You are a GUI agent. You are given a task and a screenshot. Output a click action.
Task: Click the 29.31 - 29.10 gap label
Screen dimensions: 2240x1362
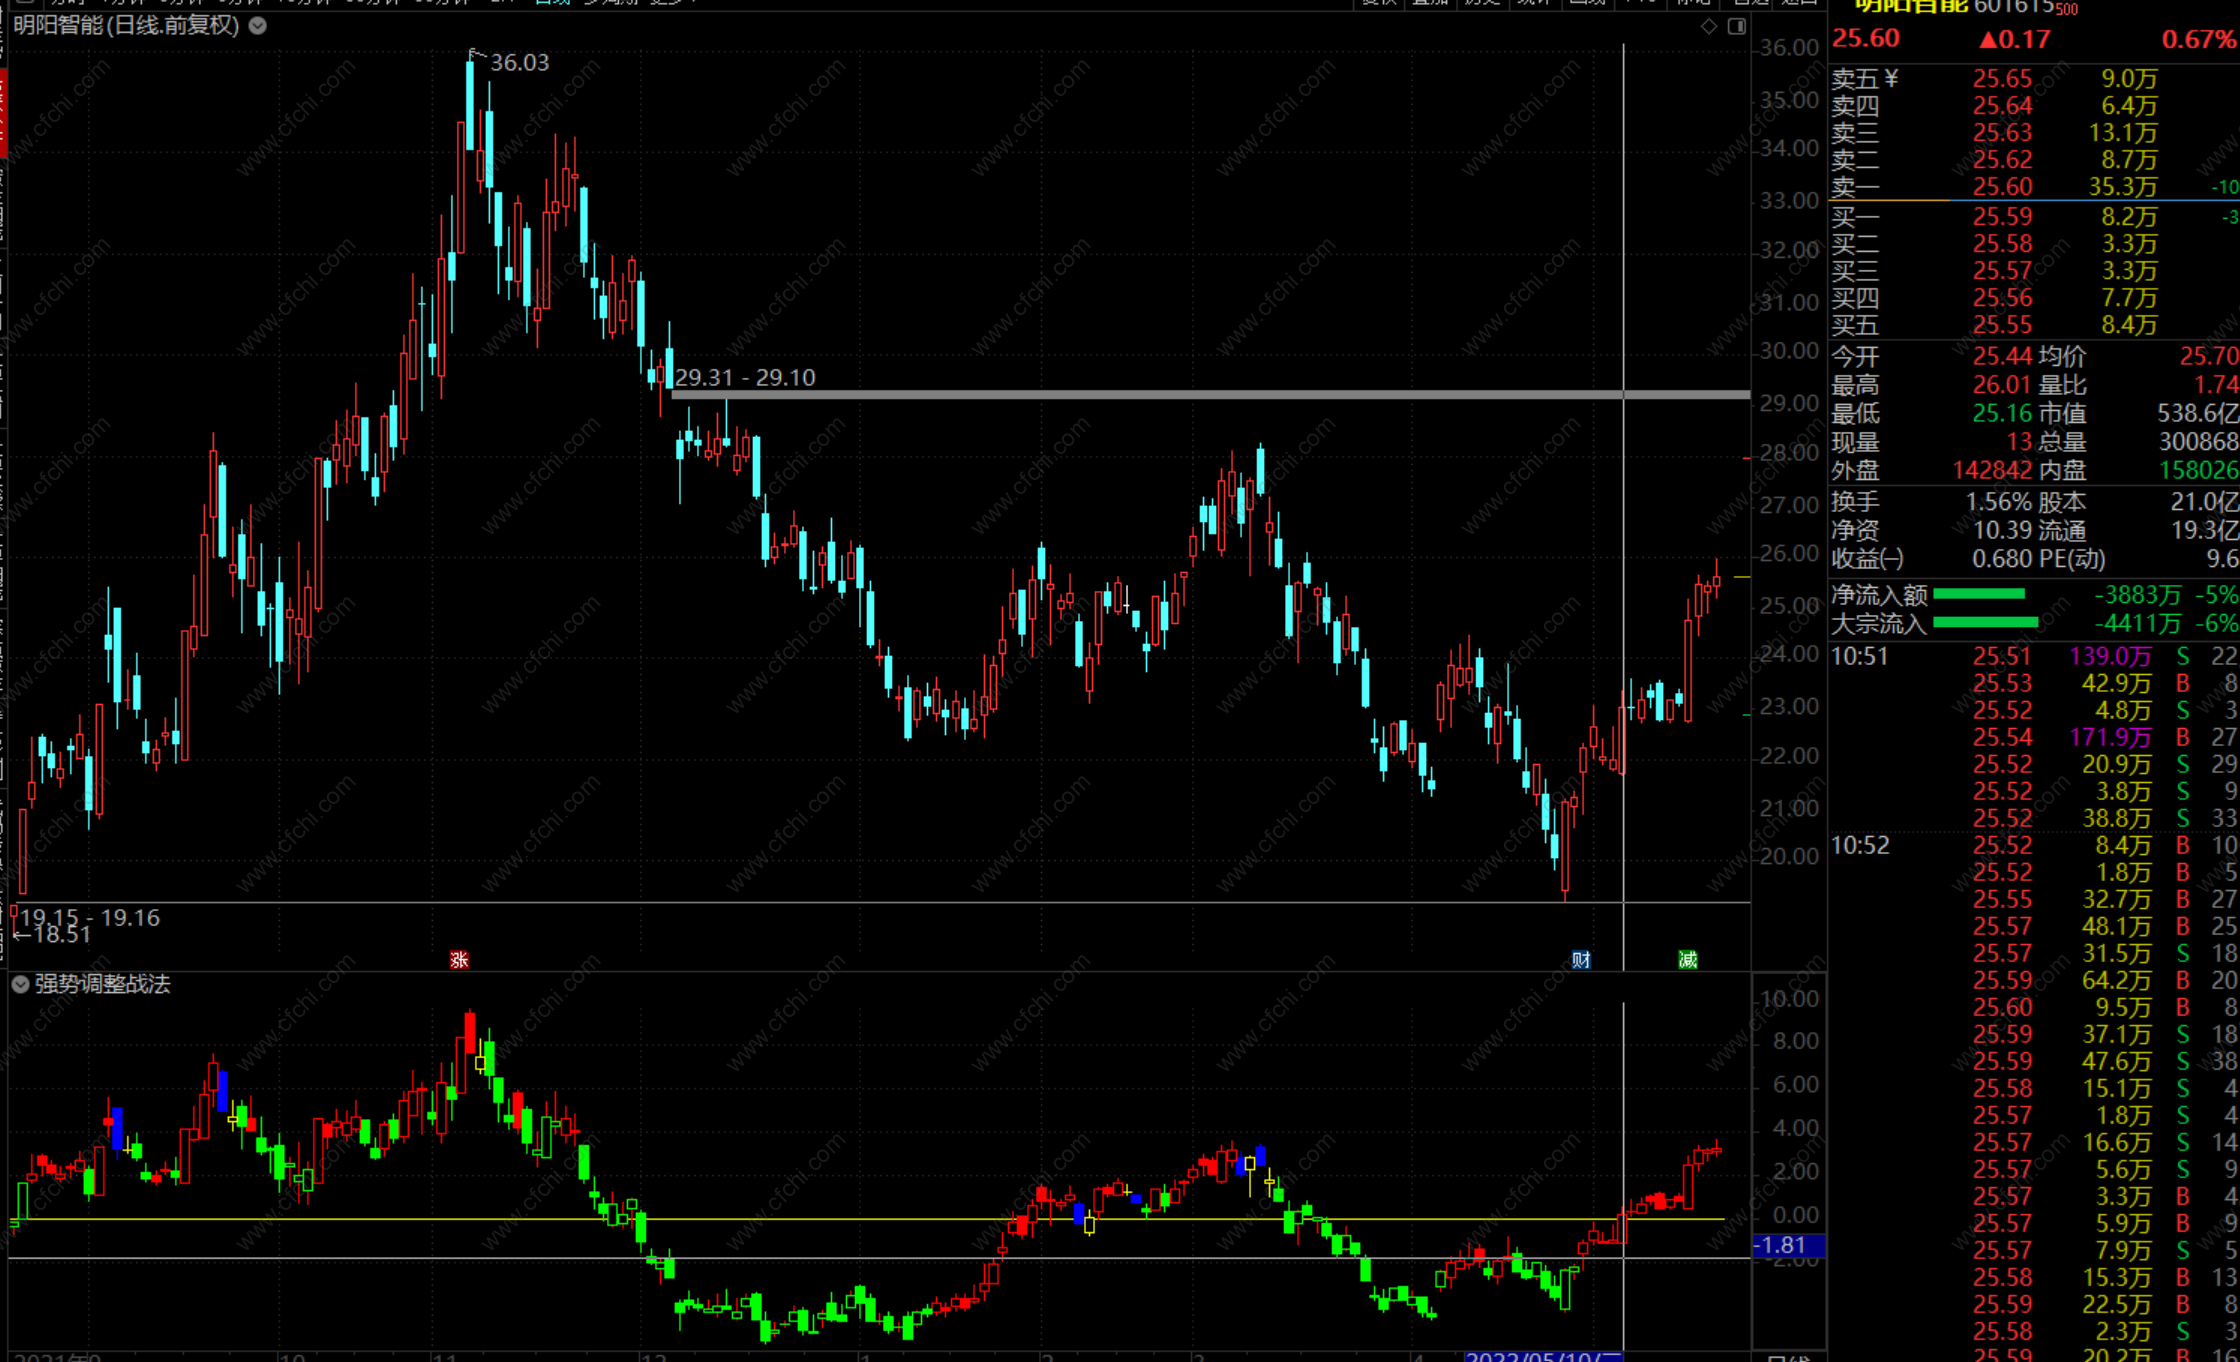click(x=745, y=378)
